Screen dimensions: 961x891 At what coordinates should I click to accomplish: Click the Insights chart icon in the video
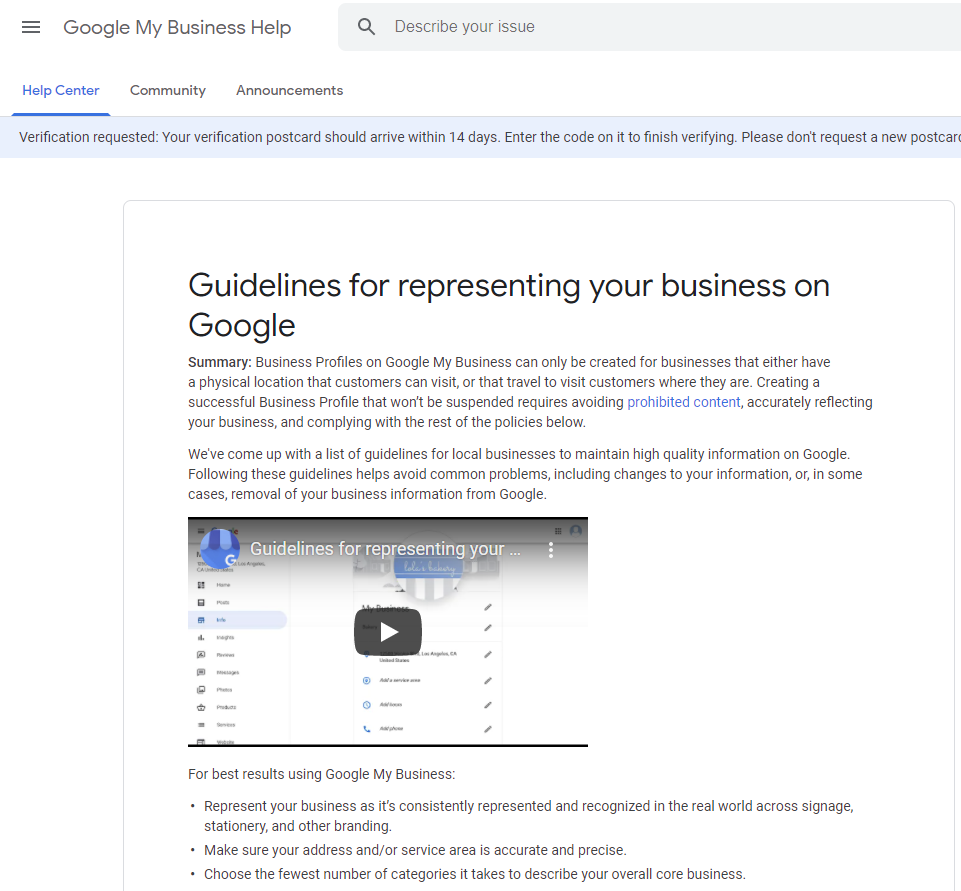200,637
